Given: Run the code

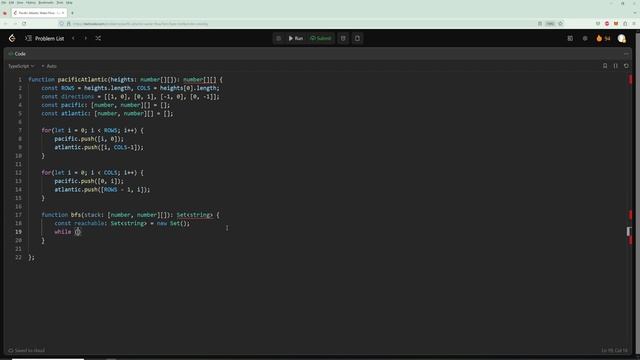Looking at the screenshot, I should coord(296,38).
